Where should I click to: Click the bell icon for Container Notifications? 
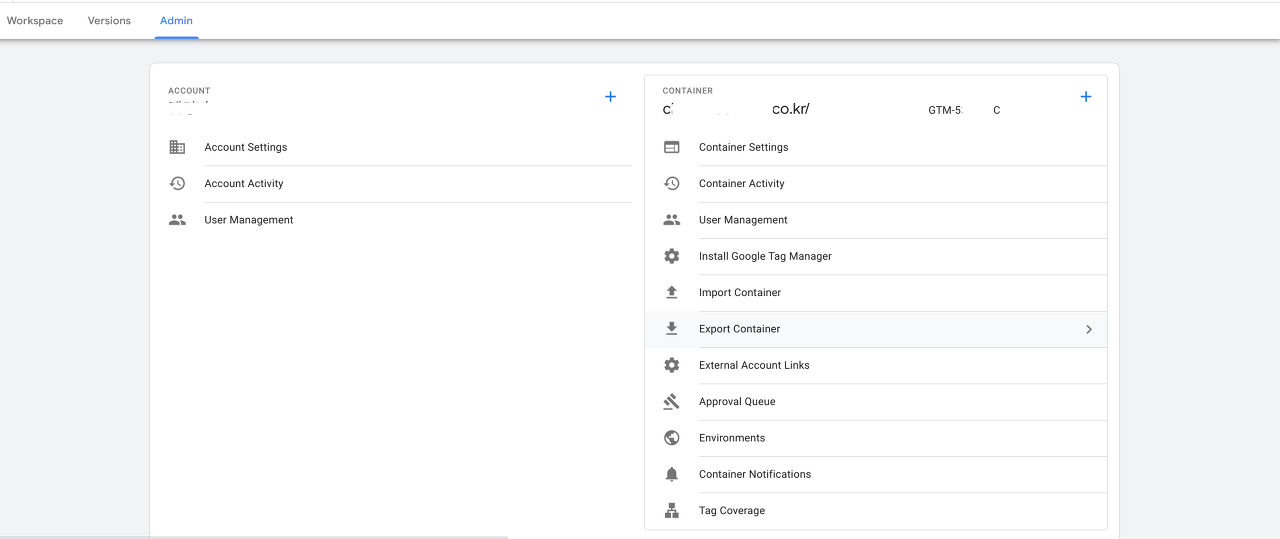pyautogui.click(x=672, y=474)
